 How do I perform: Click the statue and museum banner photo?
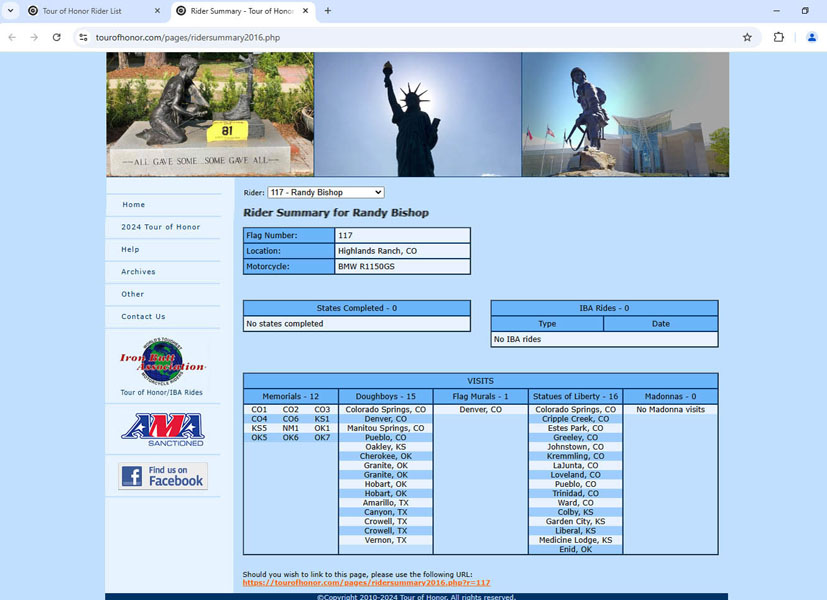(626, 114)
